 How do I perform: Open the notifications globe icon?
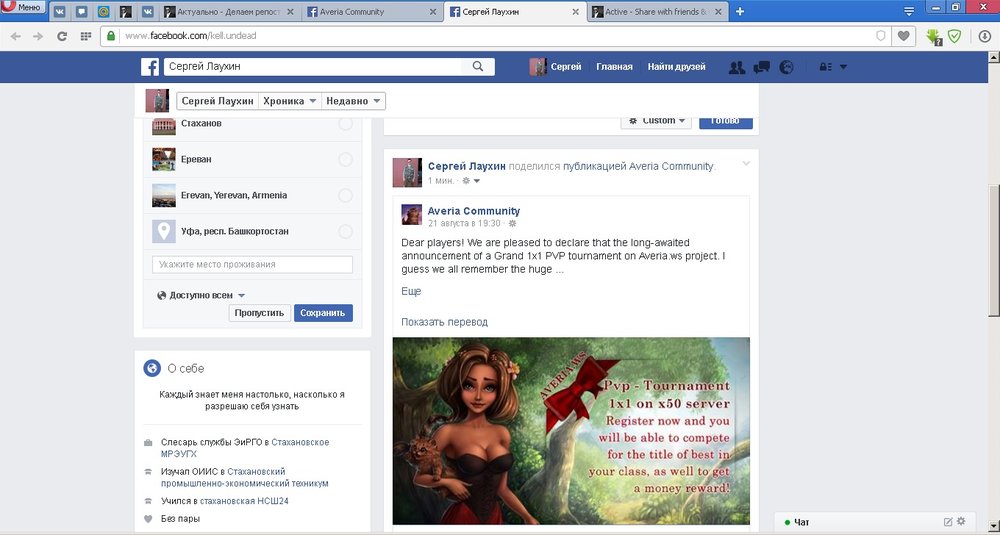click(786, 67)
